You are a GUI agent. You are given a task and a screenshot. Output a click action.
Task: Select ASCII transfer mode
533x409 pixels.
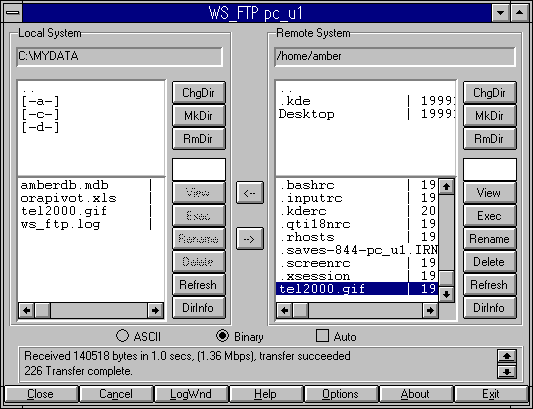coord(138,336)
